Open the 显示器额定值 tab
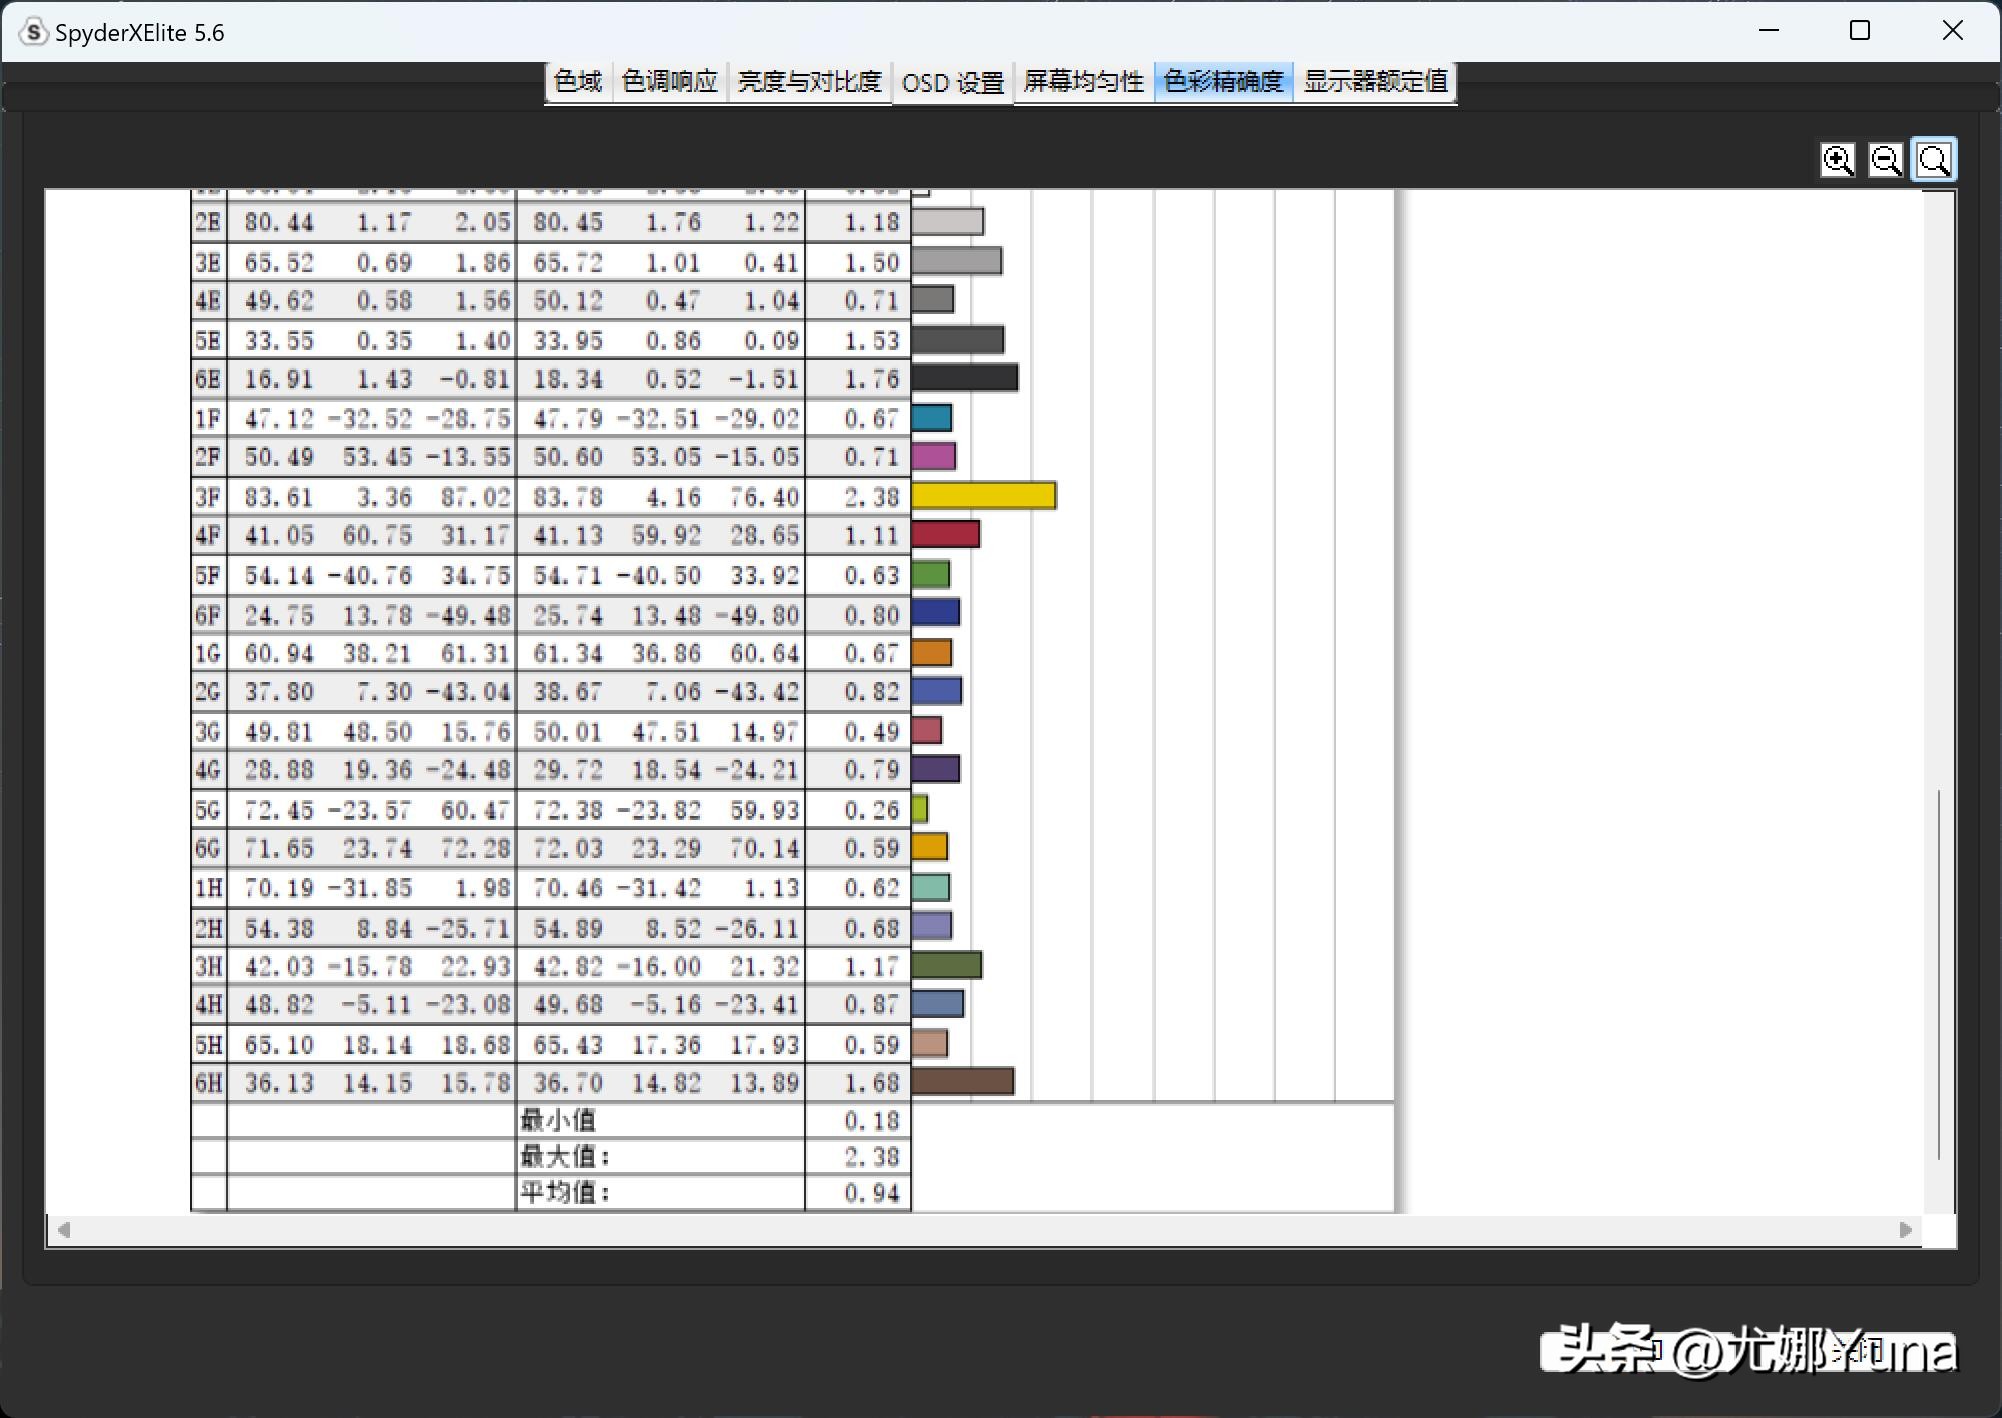The height and width of the screenshot is (1418, 2002). 1374,82
